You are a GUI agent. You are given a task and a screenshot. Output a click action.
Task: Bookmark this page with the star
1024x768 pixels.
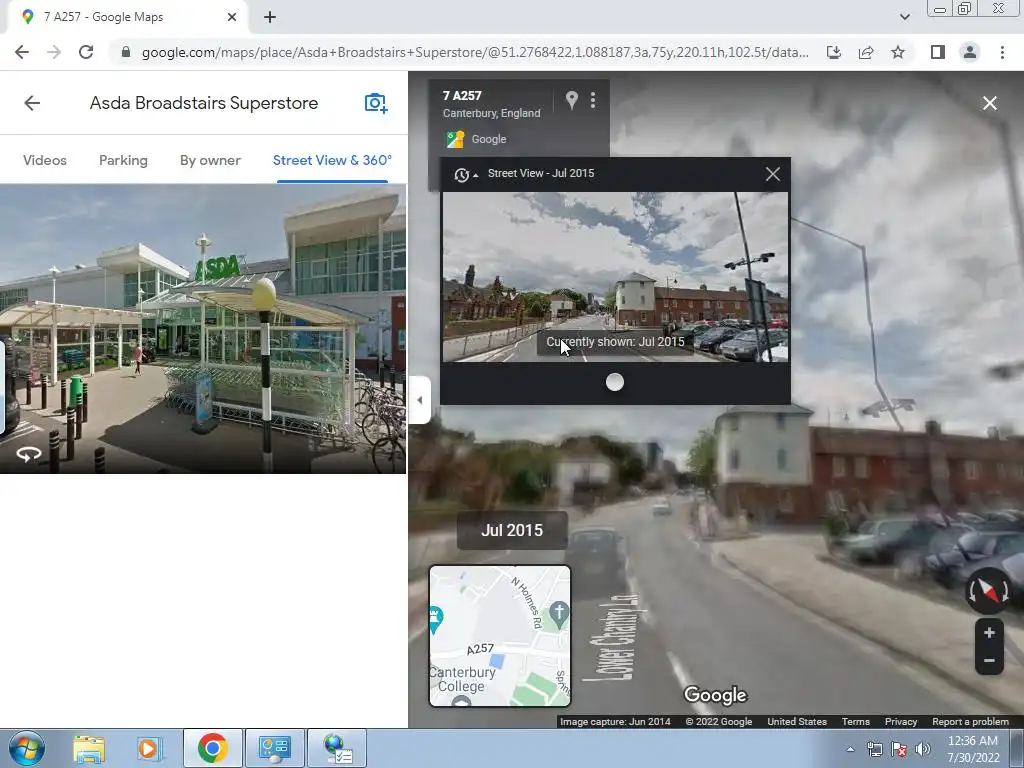(x=898, y=52)
